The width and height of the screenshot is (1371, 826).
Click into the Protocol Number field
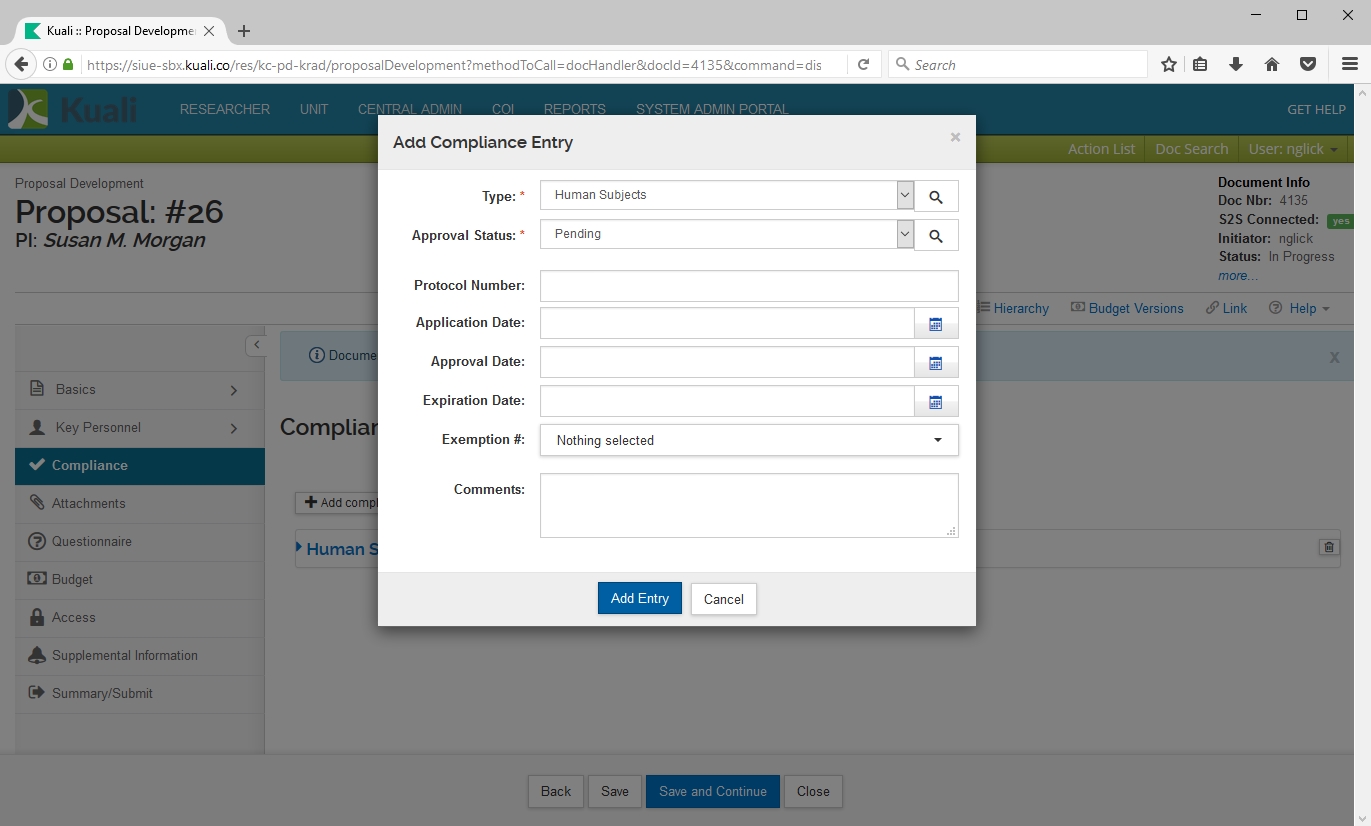[x=749, y=286]
